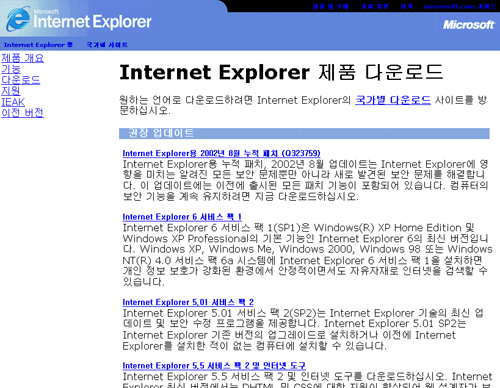Go to the 다운로드 sidebar link

(x=21, y=80)
